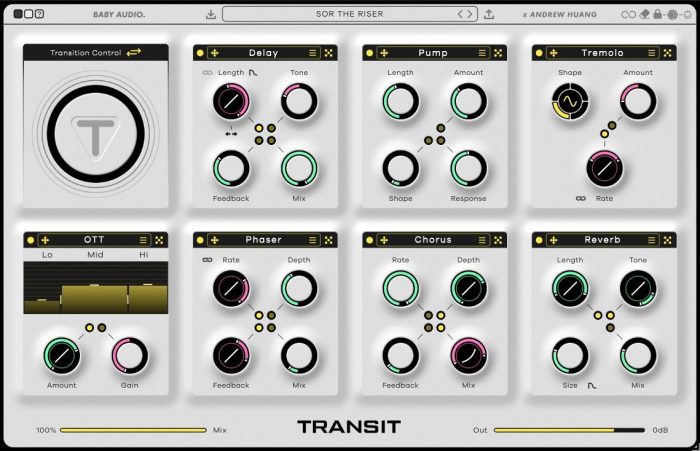Toggle the Phaser module power dot
This screenshot has height=451, width=700.
coord(200,240)
